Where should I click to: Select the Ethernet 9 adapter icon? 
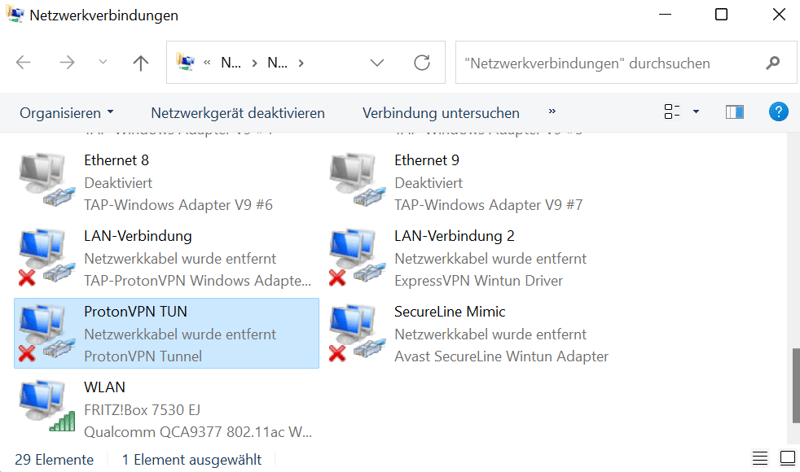click(358, 181)
